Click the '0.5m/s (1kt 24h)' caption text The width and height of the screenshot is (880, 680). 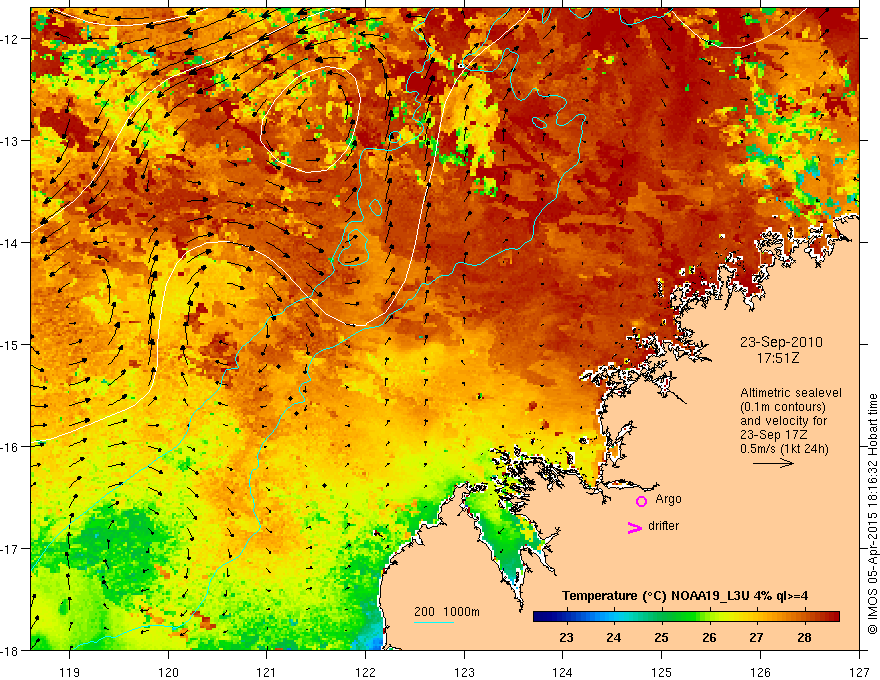(x=784, y=449)
